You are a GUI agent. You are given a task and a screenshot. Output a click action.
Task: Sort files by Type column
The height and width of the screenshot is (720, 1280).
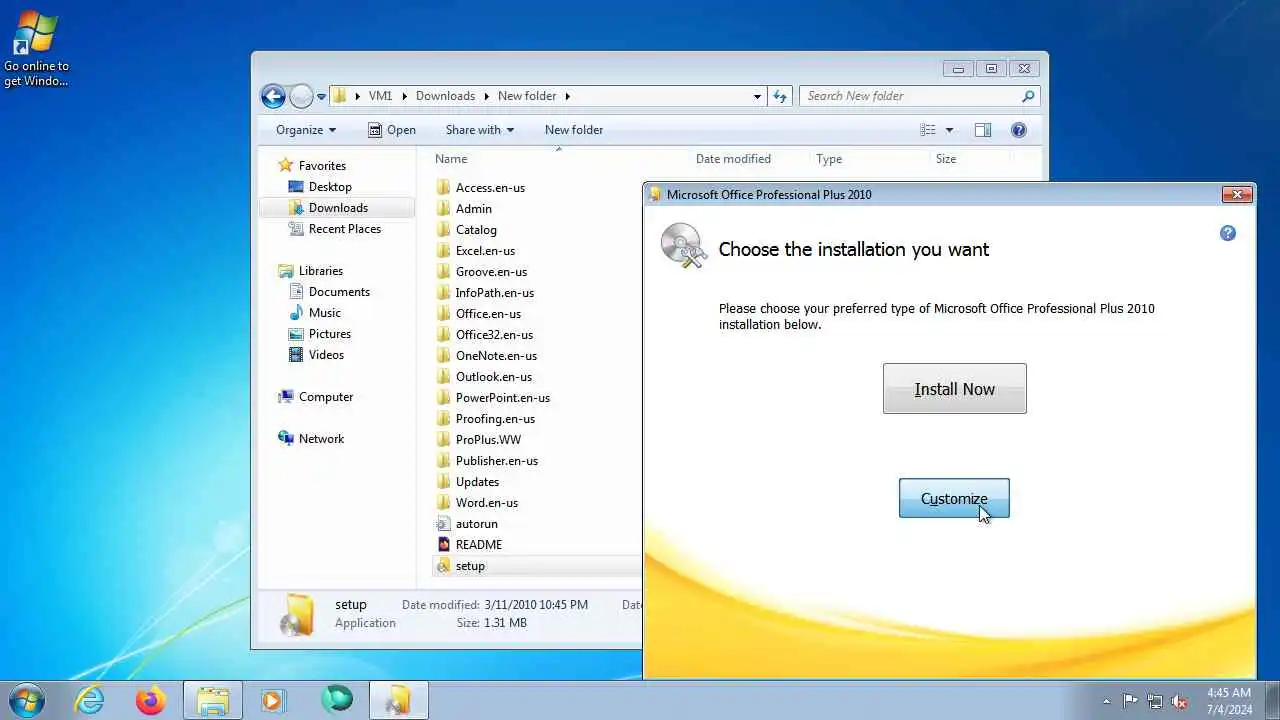(x=829, y=159)
